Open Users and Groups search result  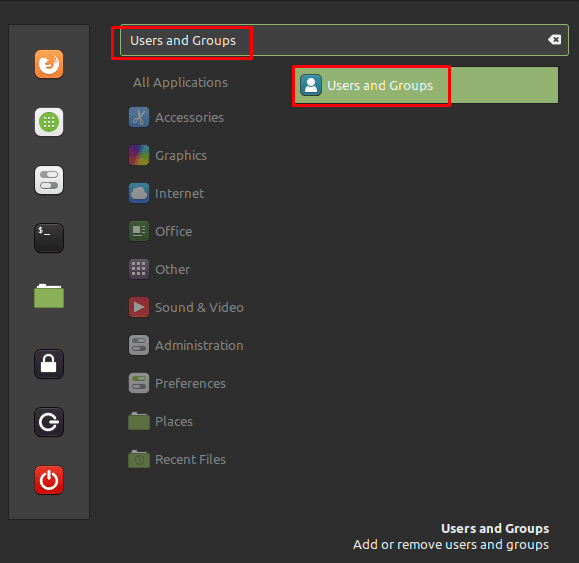click(426, 85)
